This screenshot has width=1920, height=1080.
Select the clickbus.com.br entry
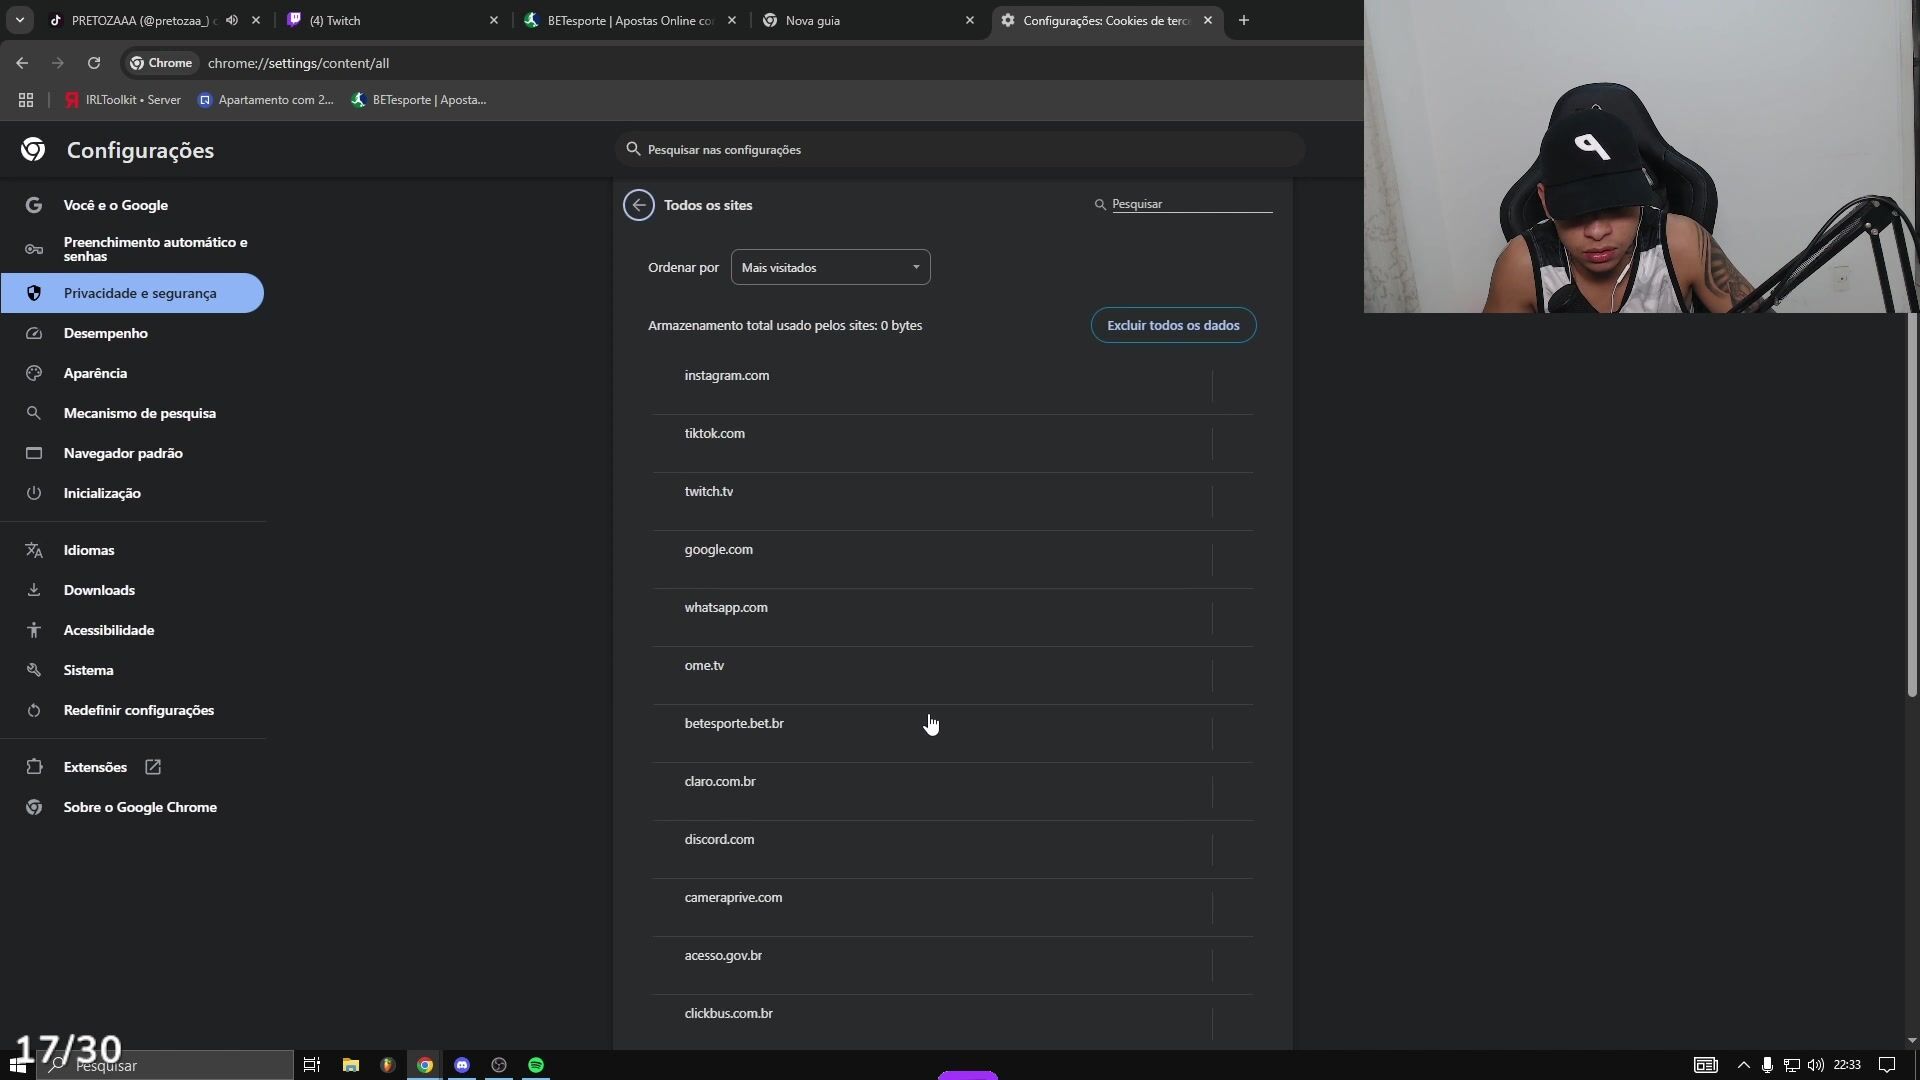[x=952, y=1022]
